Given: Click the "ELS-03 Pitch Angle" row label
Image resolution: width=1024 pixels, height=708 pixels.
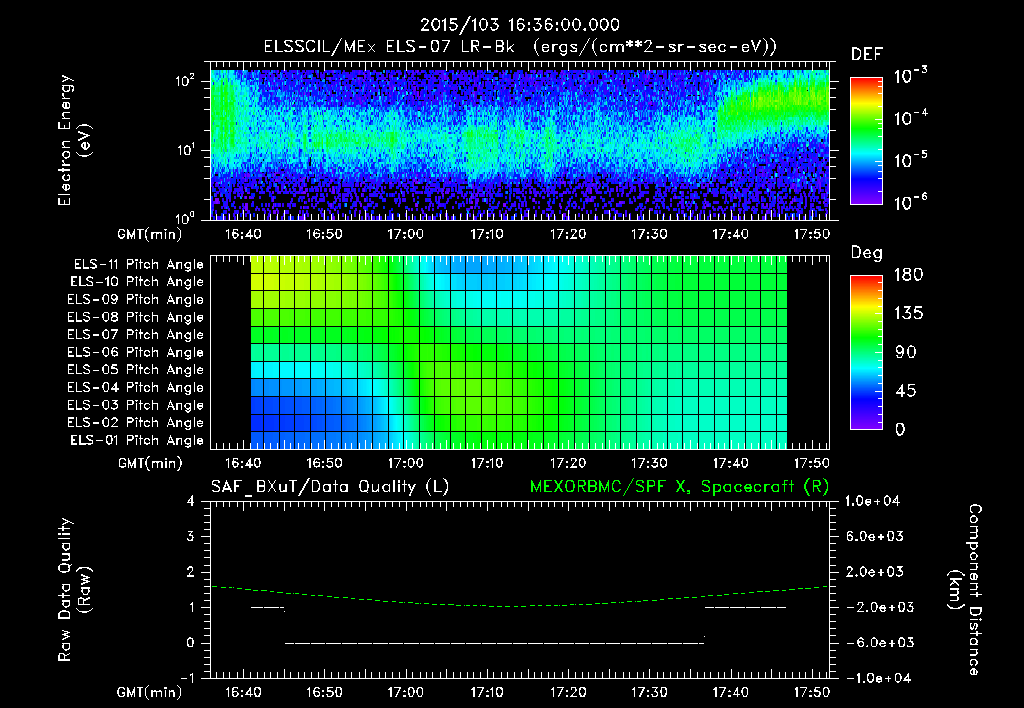Looking at the screenshot, I should pyautogui.click(x=135, y=405).
